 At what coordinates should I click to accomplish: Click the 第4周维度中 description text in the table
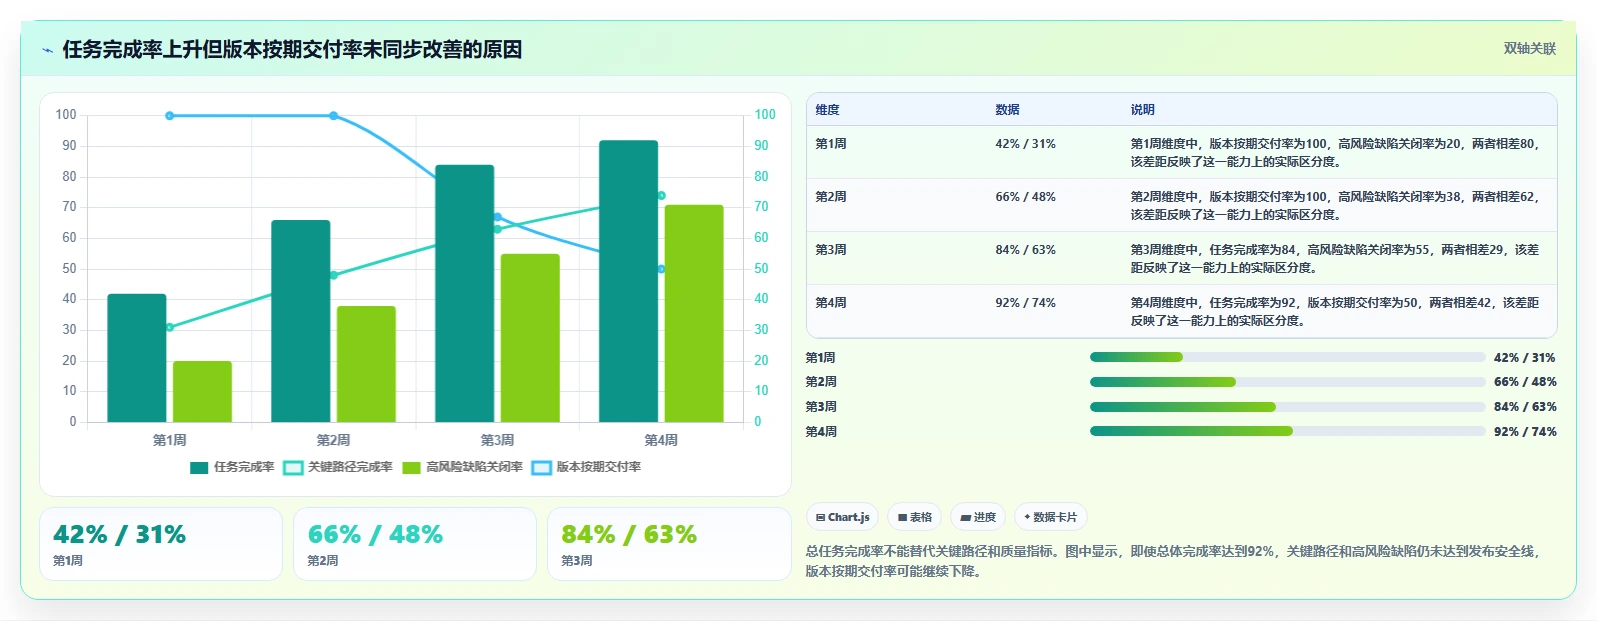click(x=1335, y=312)
